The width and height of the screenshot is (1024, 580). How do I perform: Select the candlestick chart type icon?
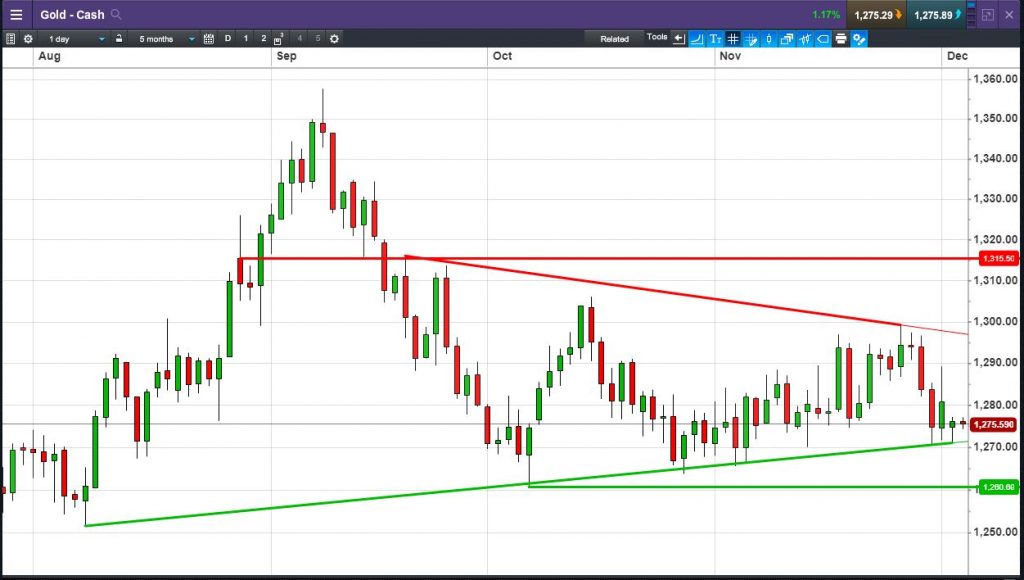click(x=769, y=39)
